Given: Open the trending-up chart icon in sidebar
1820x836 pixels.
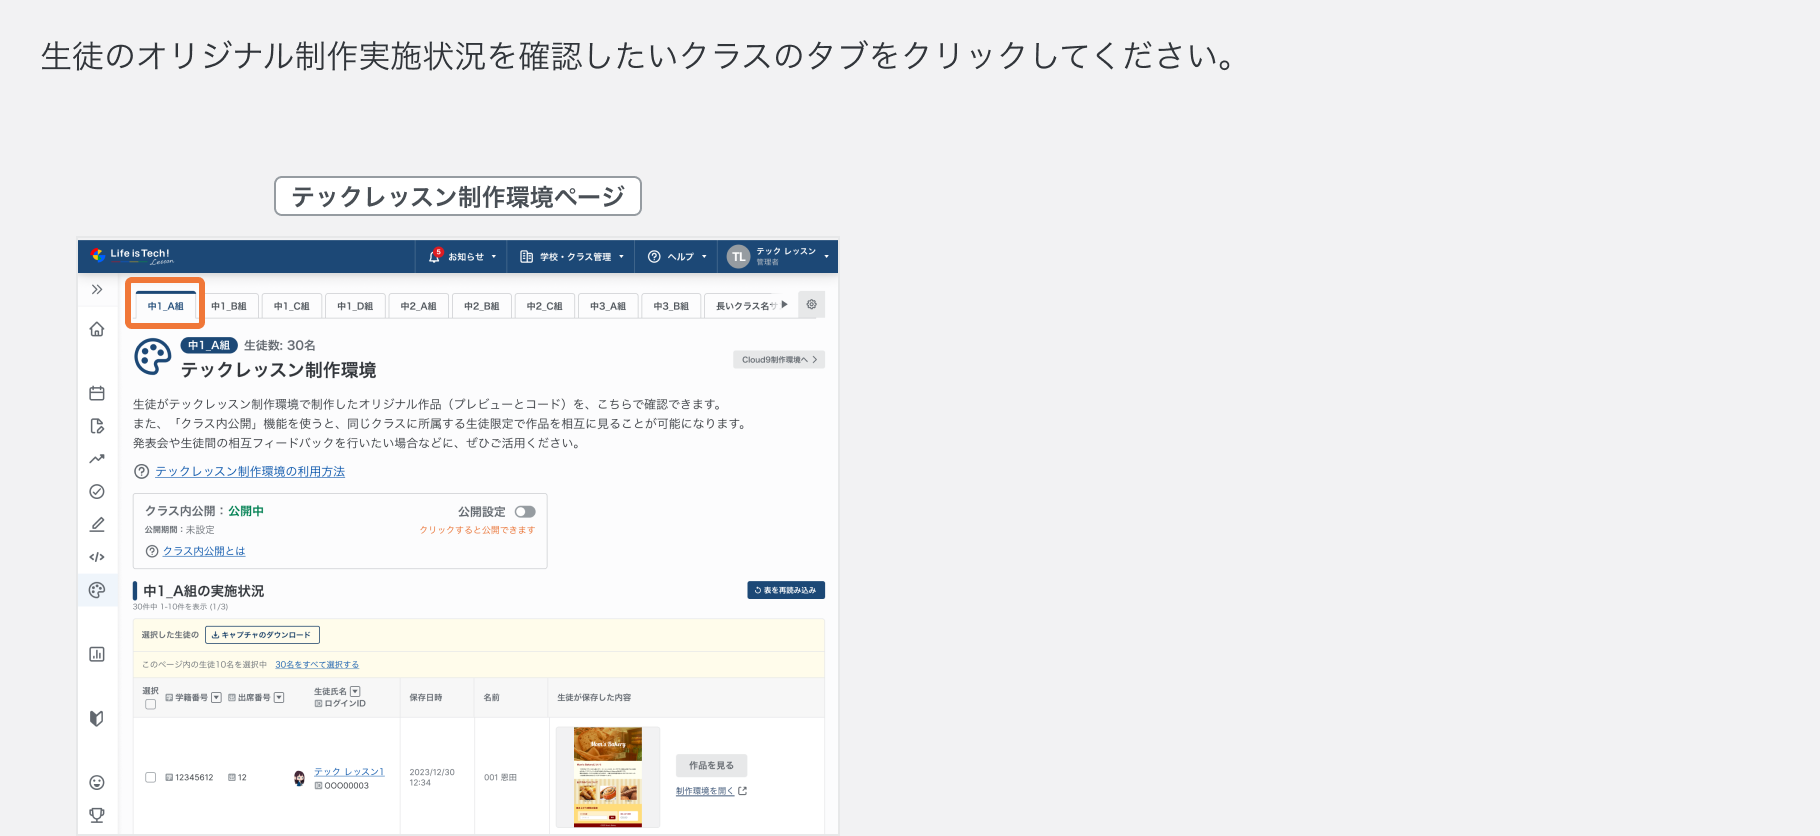Looking at the screenshot, I should point(97,459).
